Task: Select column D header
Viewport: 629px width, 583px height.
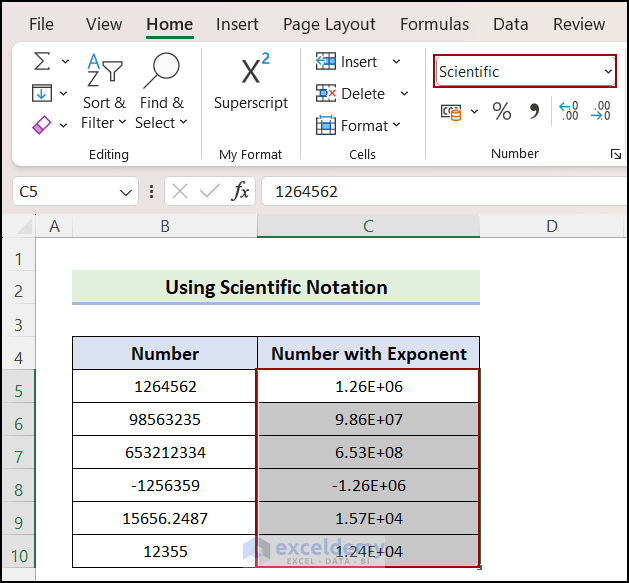Action: click(x=552, y=226)
